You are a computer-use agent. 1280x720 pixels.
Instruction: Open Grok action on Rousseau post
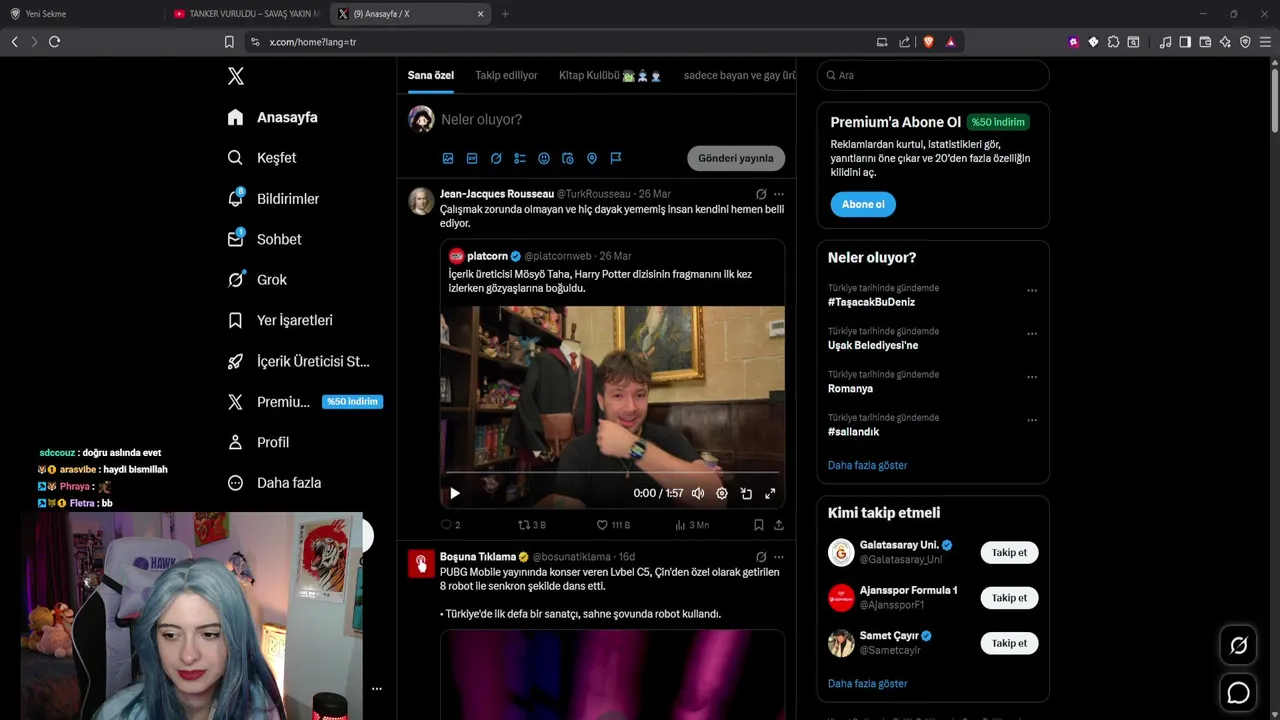(761, 194)
